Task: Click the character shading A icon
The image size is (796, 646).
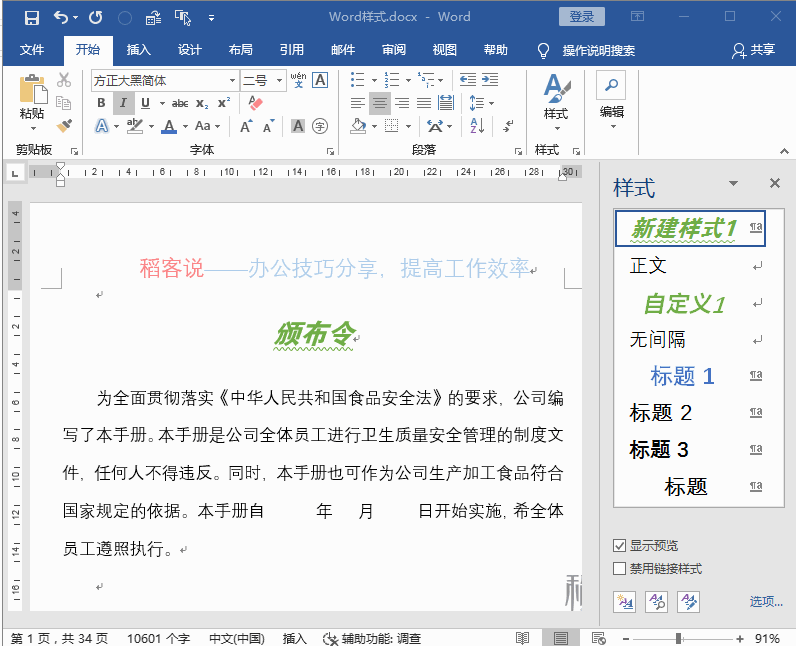Action: pos(297,126)
